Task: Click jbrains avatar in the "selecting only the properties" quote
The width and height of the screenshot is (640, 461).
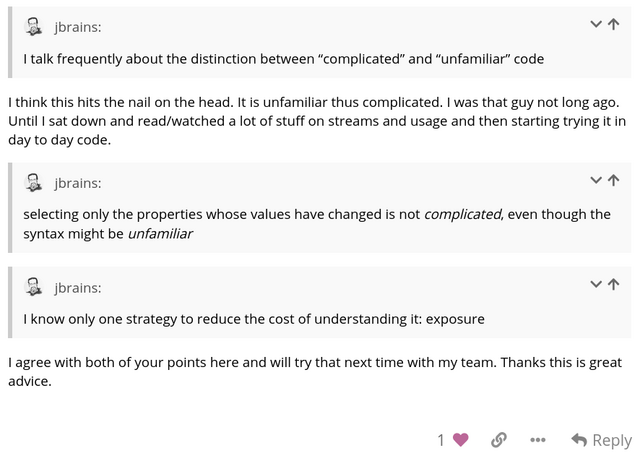Action: click(34, 182)
